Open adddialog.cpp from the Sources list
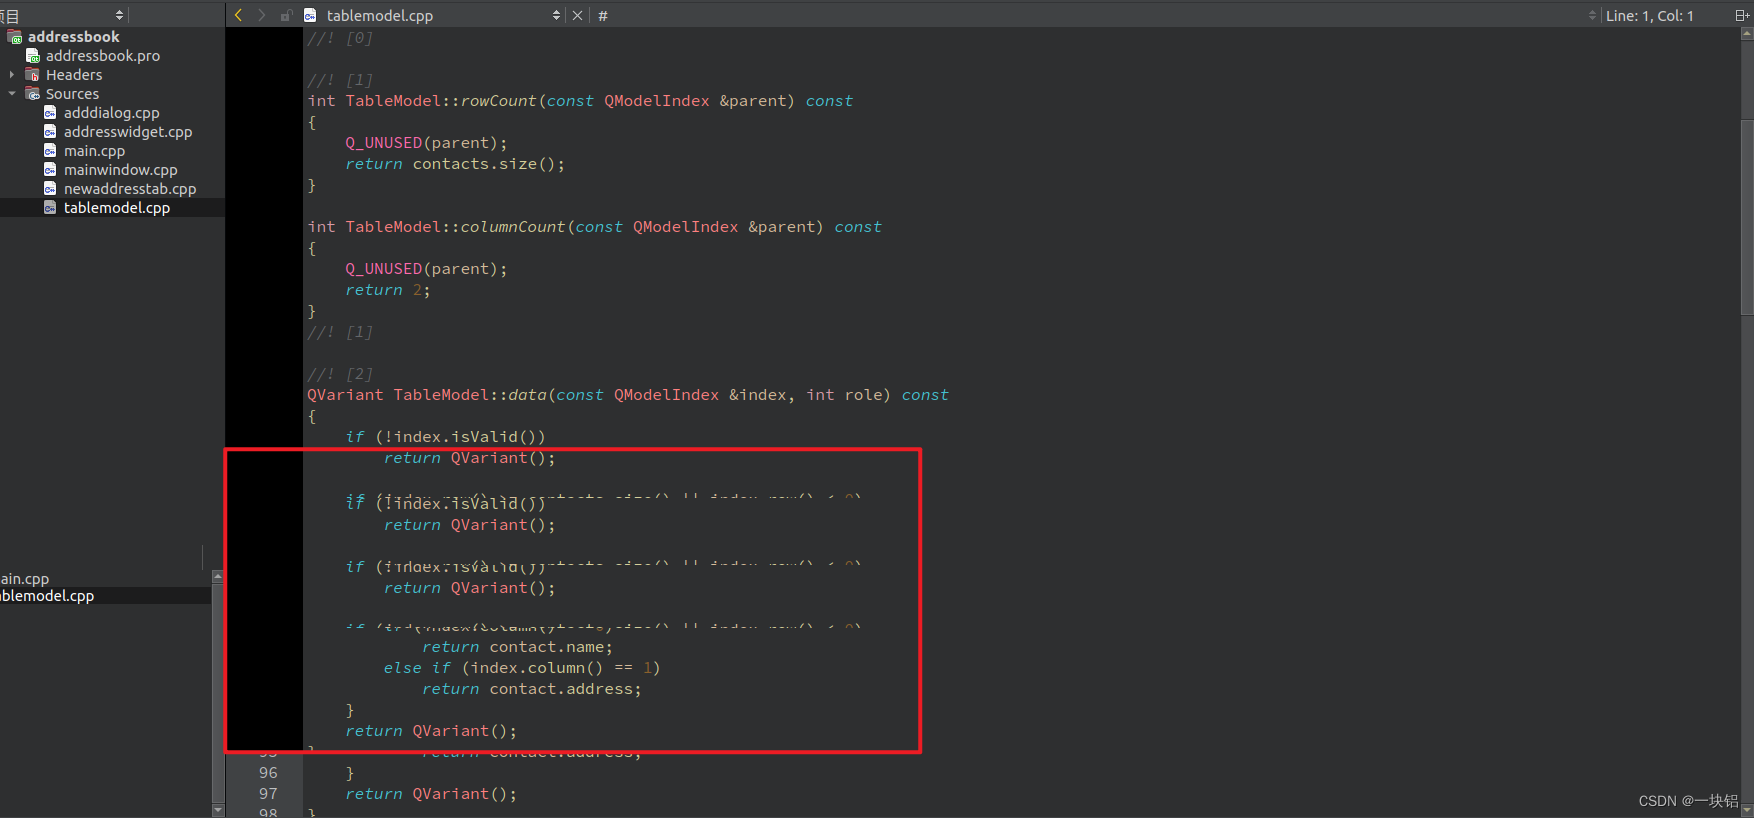Viewport: 1754px width, 818px height. point(111,113)
